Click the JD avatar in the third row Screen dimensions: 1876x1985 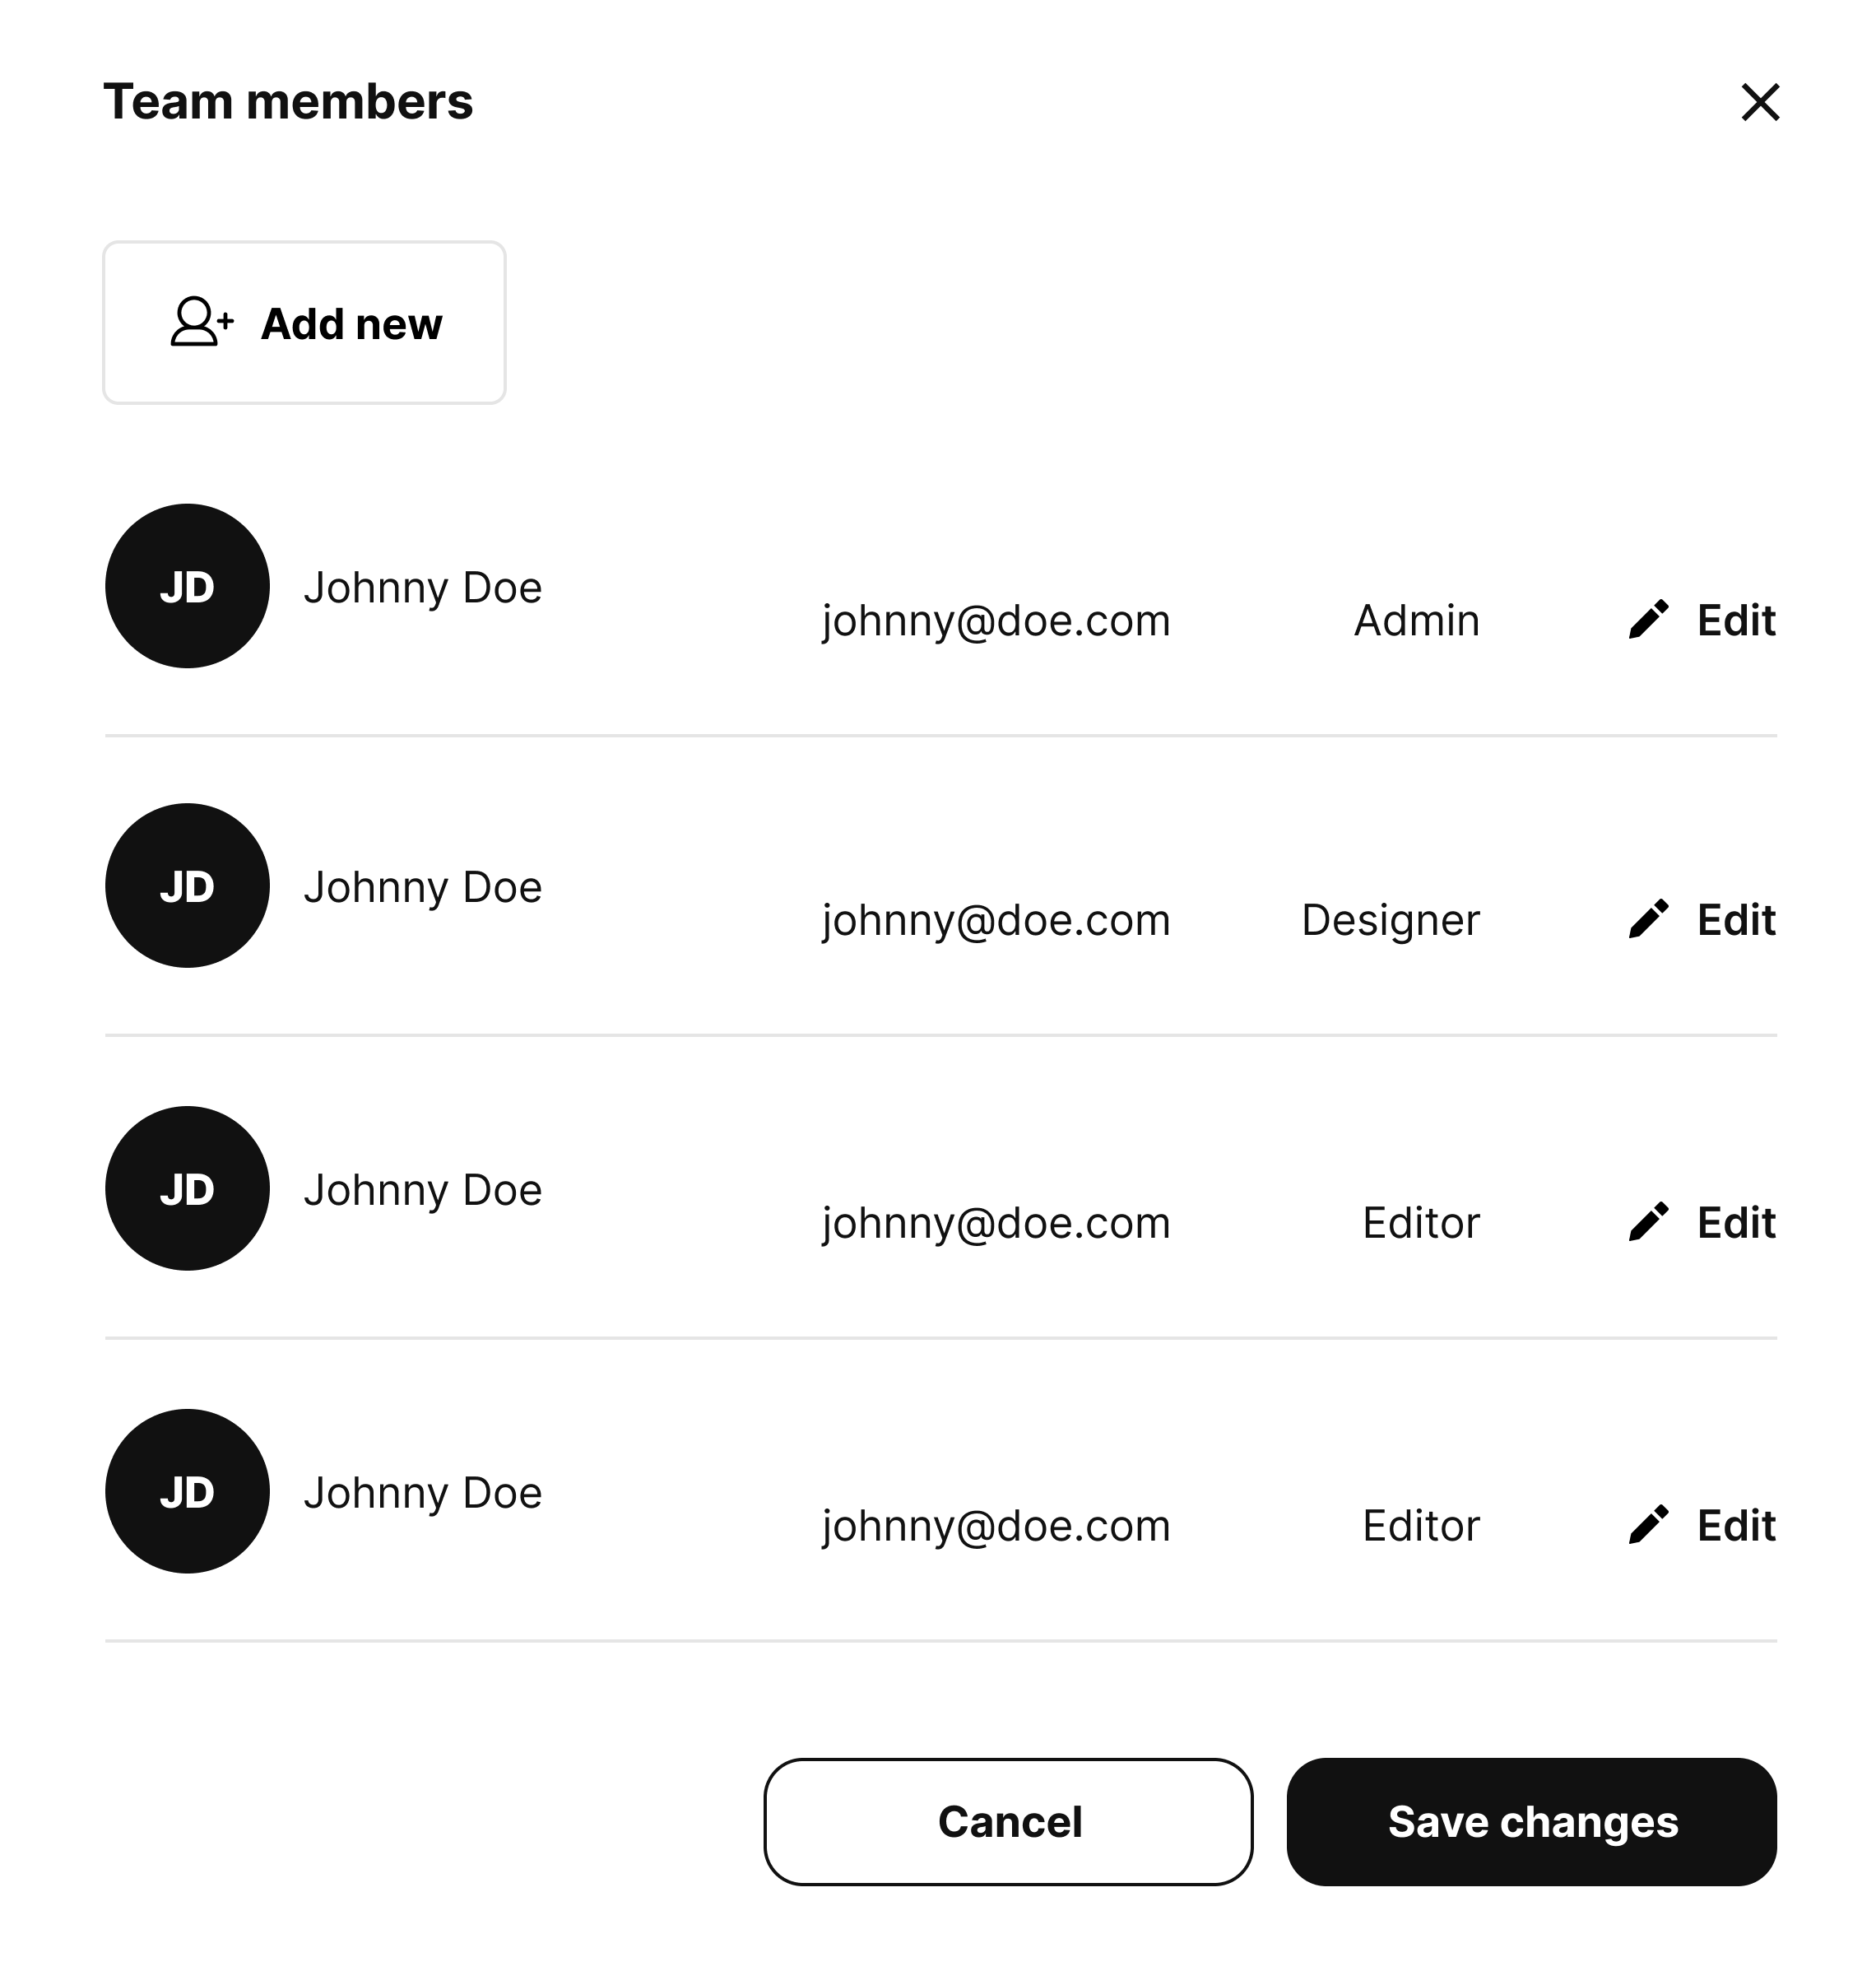pos(187,1188)
